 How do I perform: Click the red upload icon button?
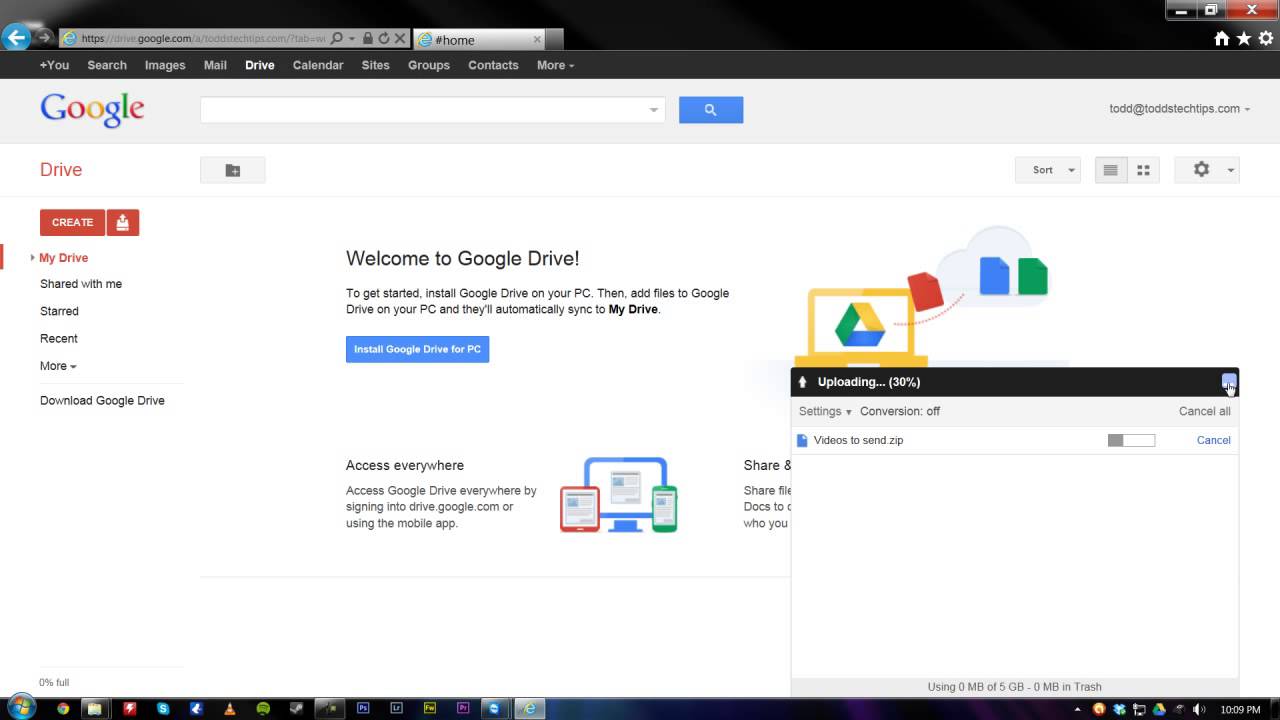(122, 222)
